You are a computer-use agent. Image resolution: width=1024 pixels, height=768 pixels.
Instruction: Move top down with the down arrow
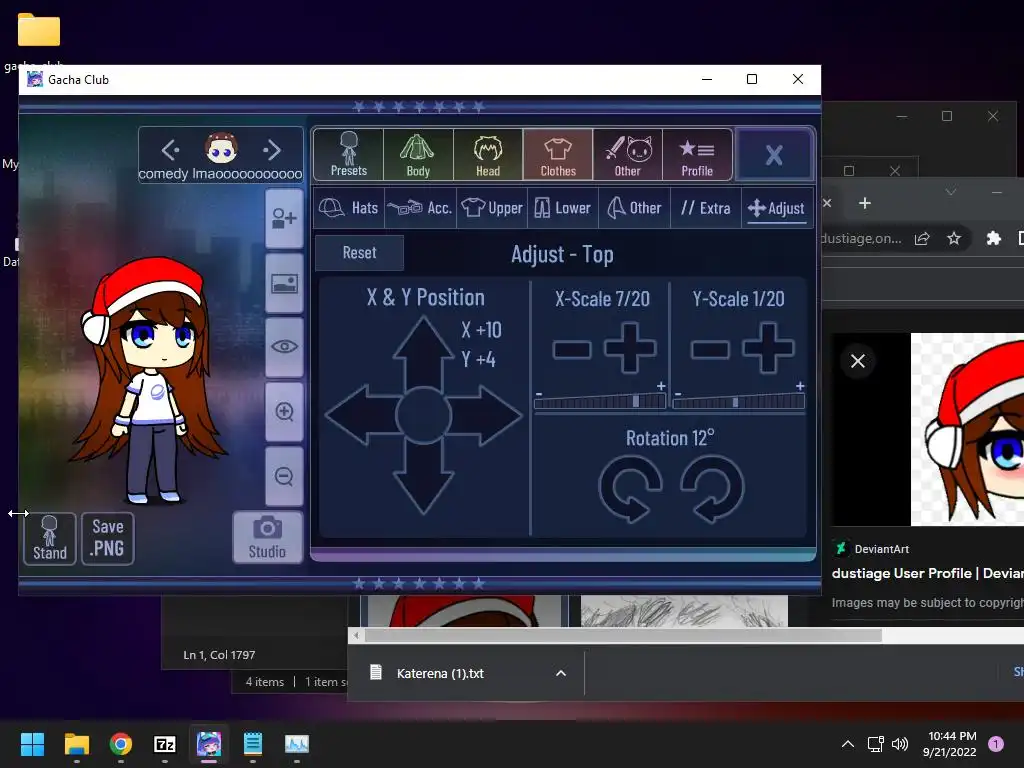pyautogui.click(x=423, y=478)
